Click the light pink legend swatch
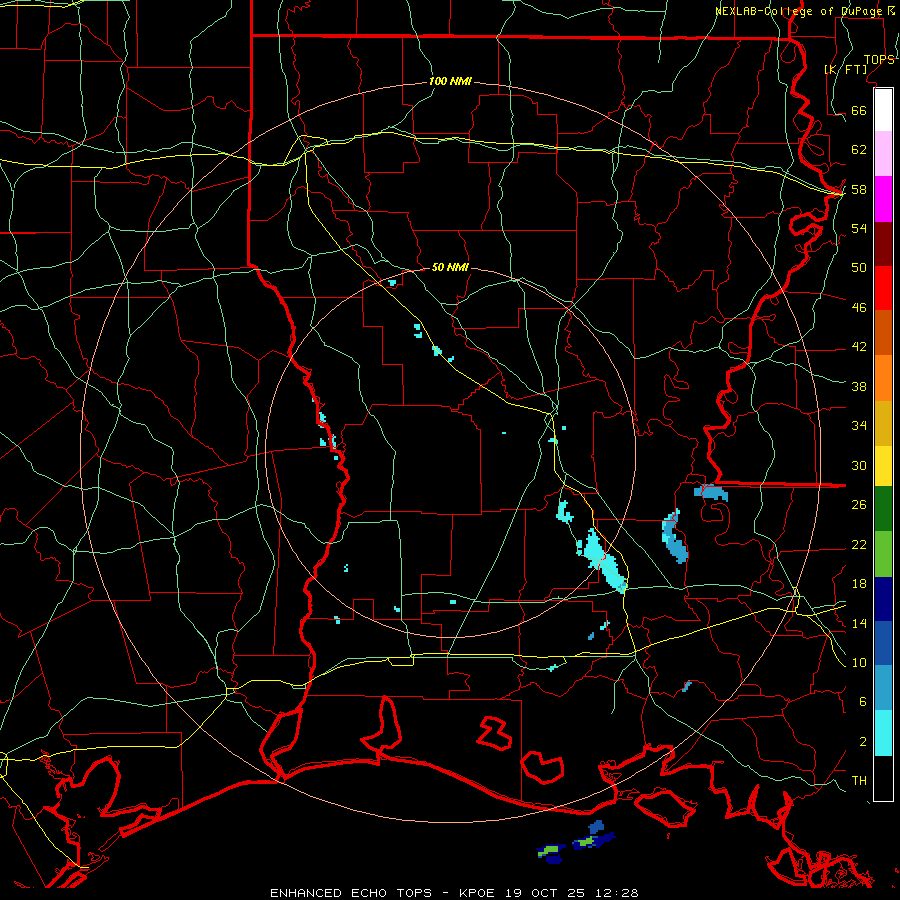 click(883, 154)
